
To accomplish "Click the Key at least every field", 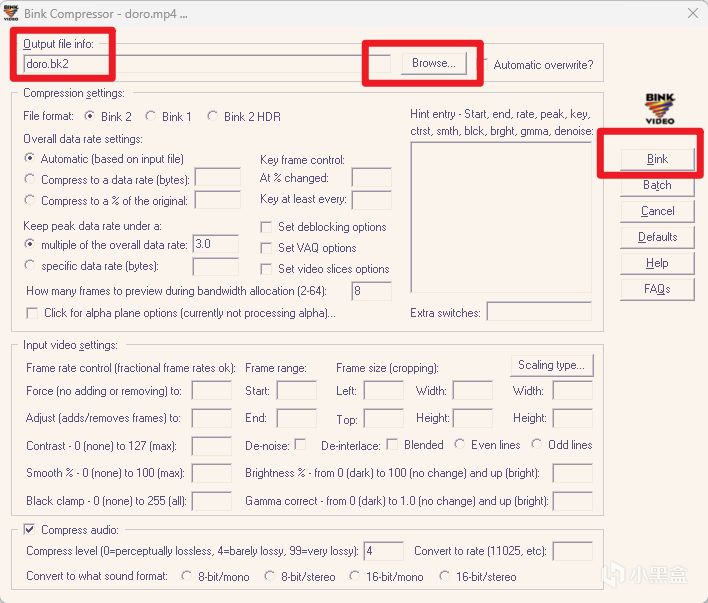I will click(x=371, y=200).
